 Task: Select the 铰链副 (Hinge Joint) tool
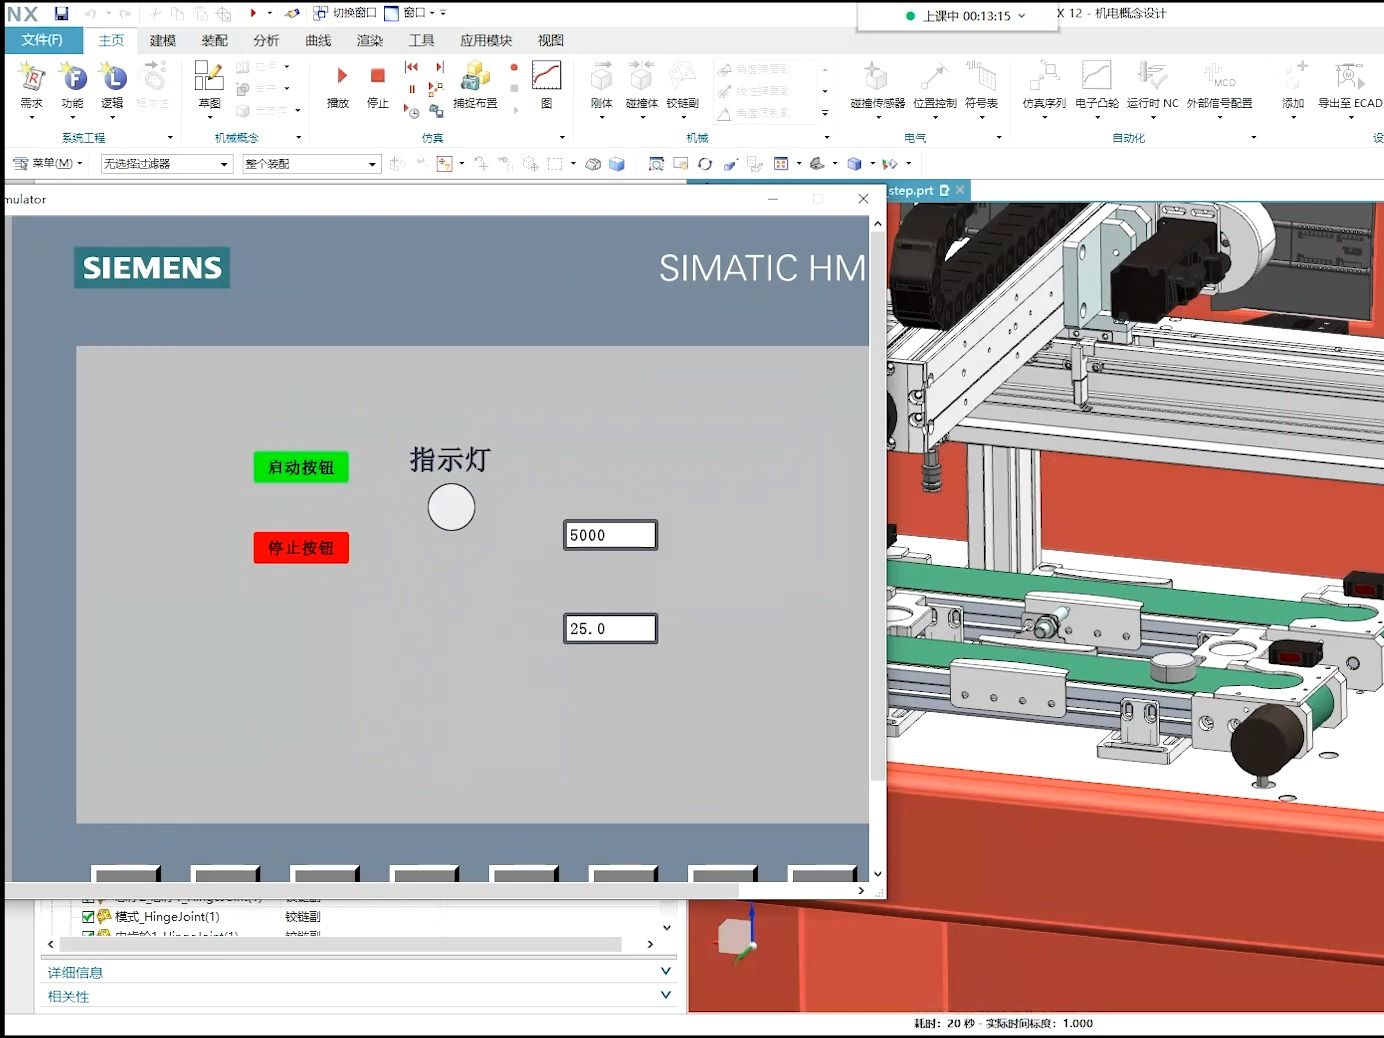[x=683, y=88]
